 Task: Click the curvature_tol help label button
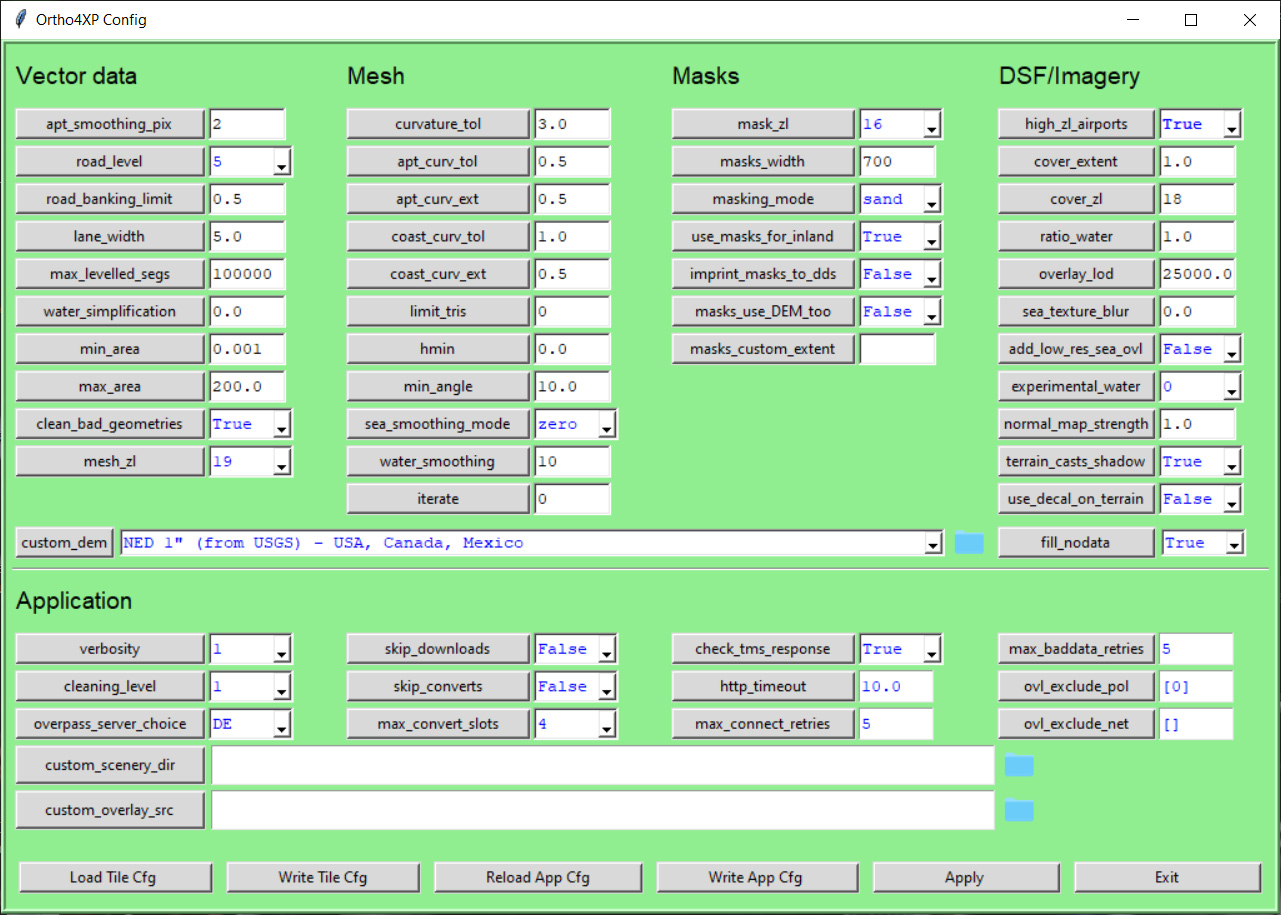pyautogui.click(x=437, y=124)
